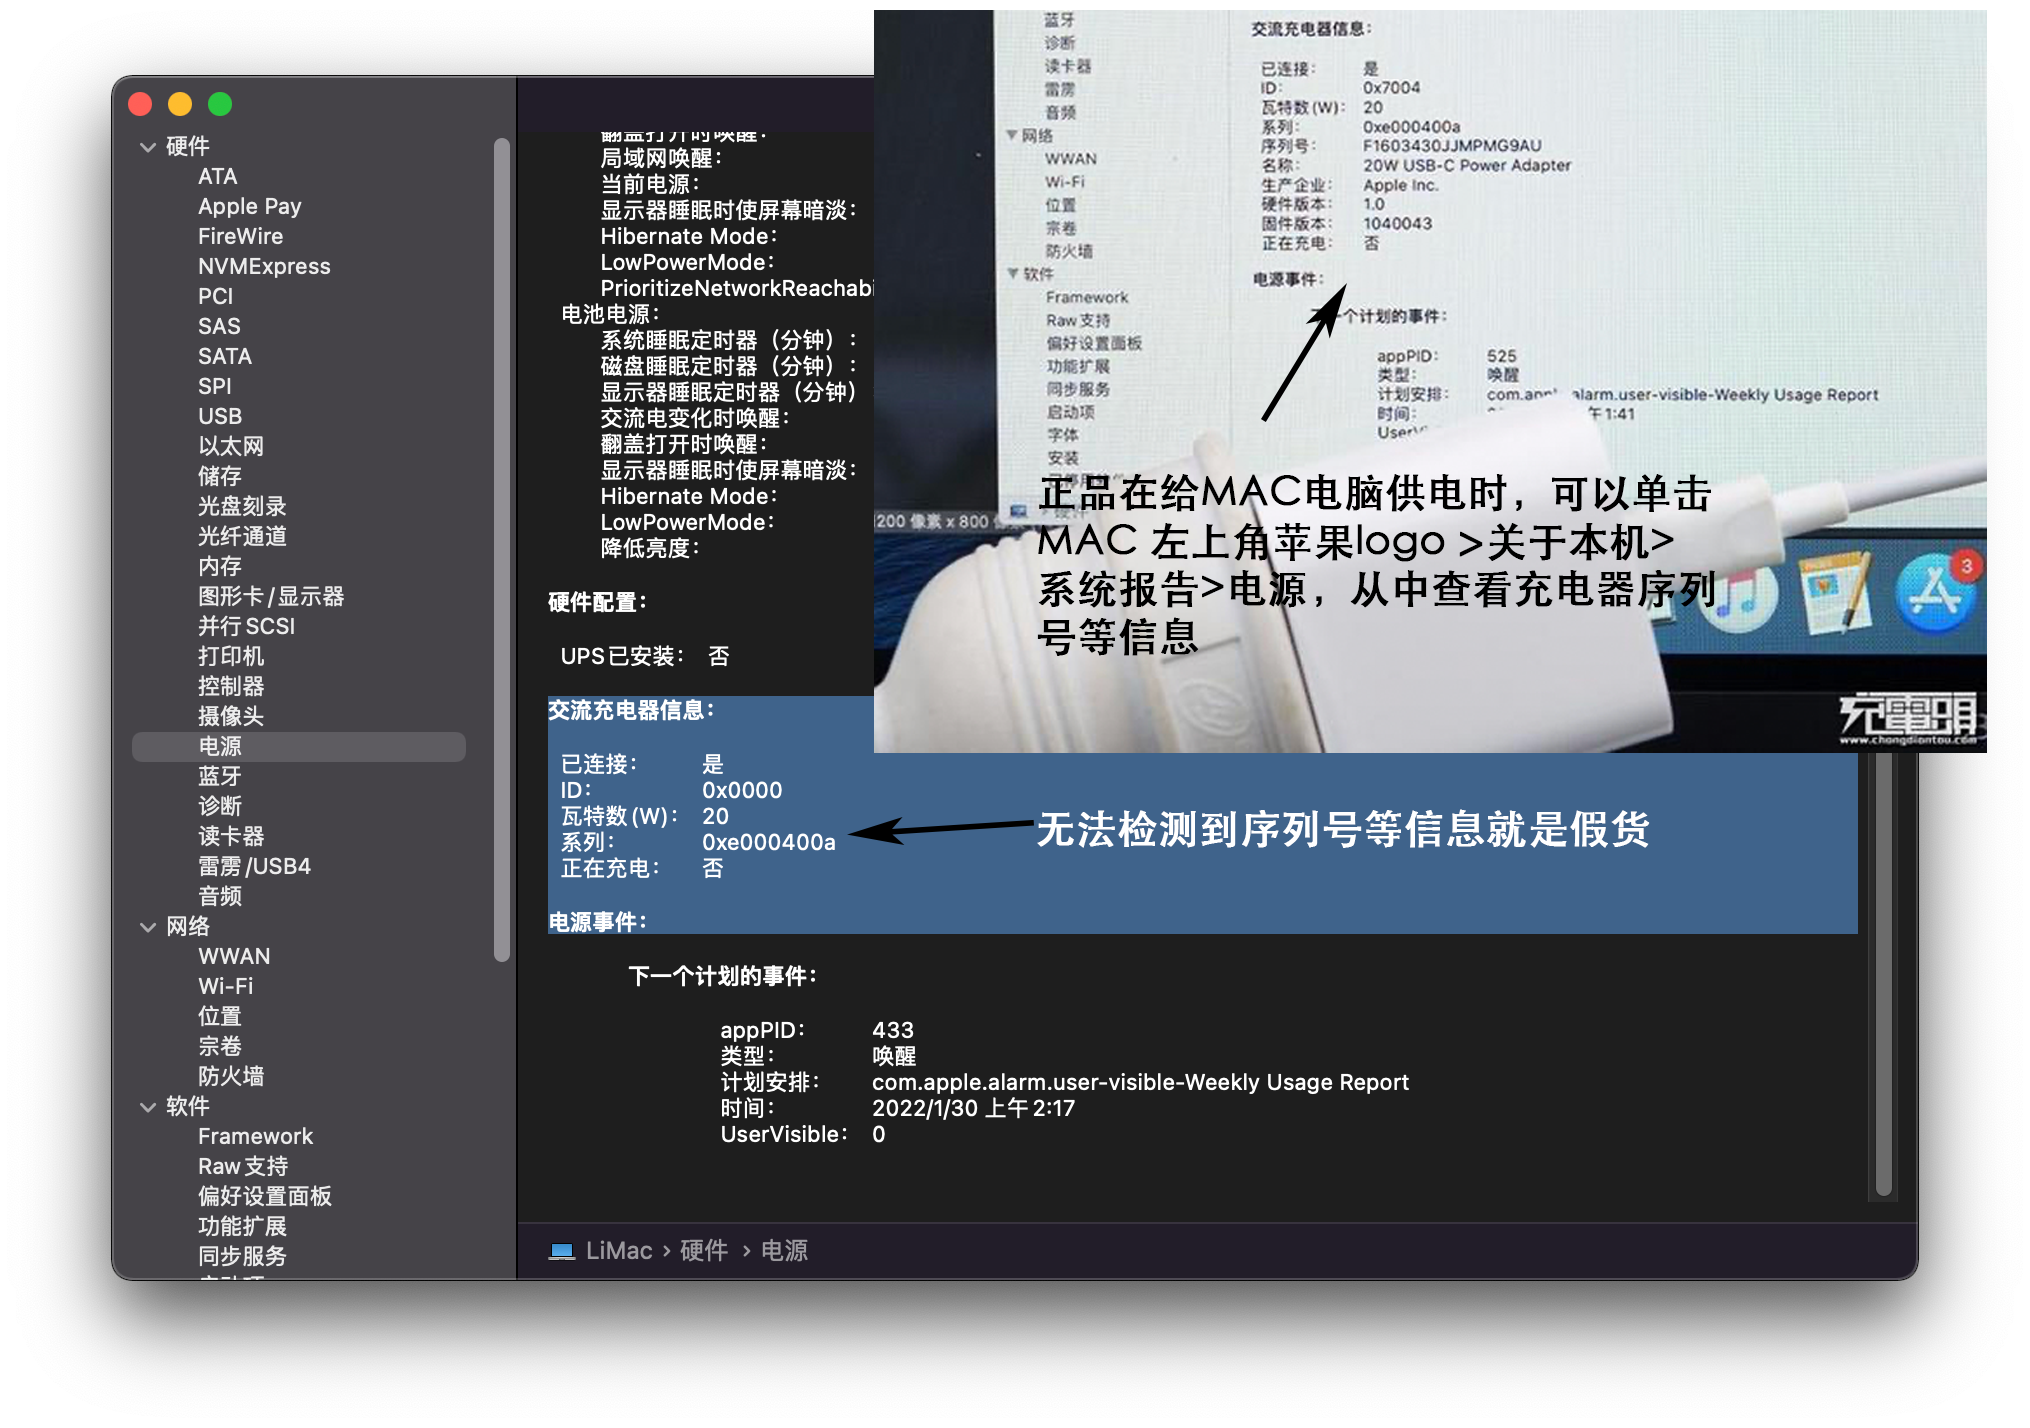The height and width of the screenshot is (1428, 2030).
Task: Select FireWire in the sidebar
Action: click(x=241, y=237)
